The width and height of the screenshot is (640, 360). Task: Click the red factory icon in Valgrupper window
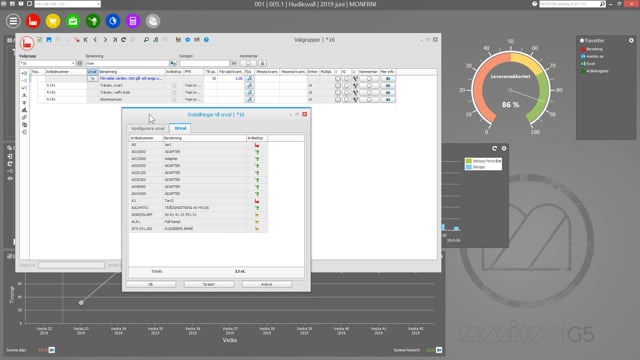point(27,42)
